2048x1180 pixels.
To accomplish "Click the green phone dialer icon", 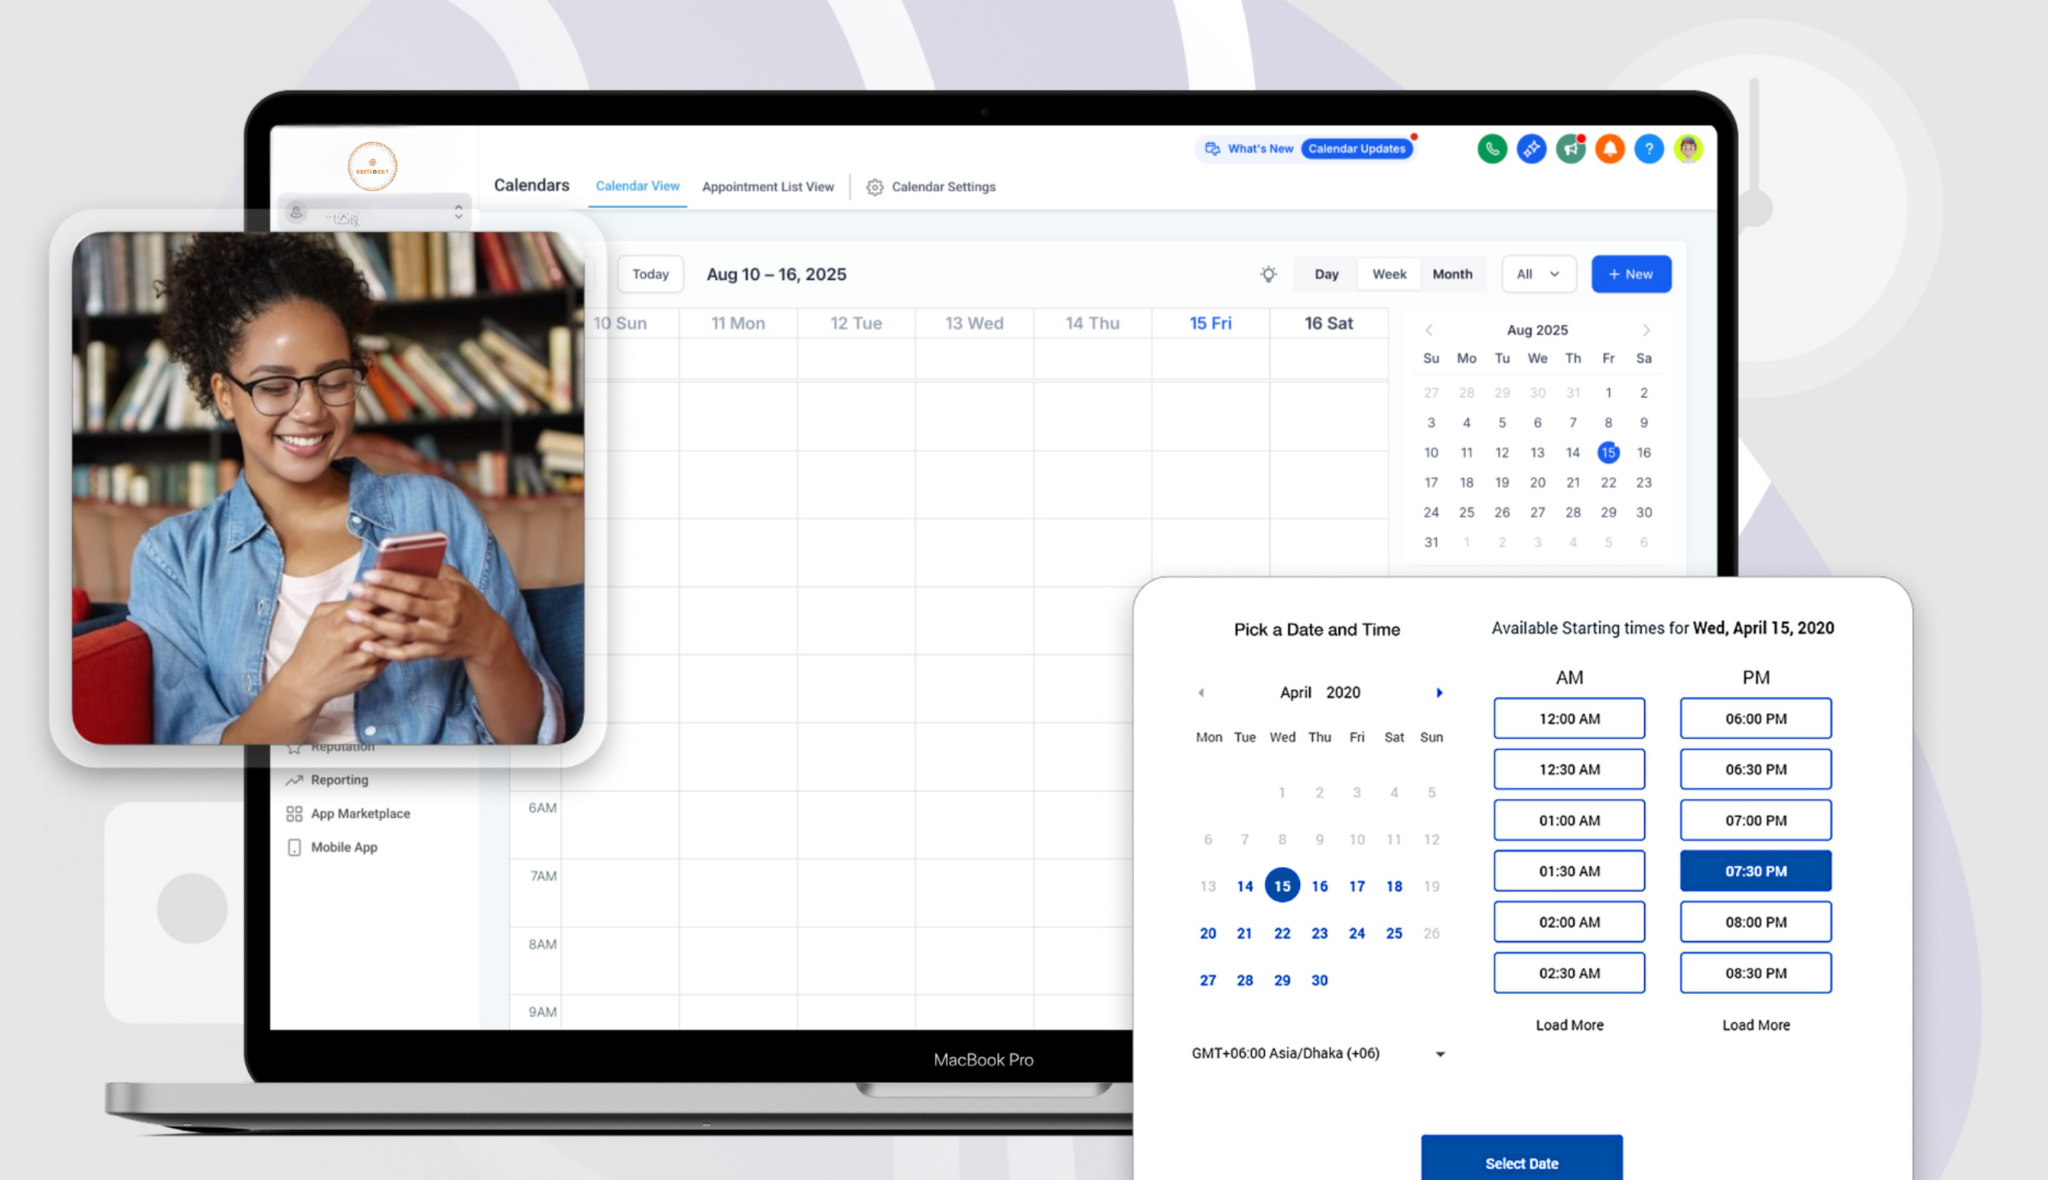I will click(1492, 149).
